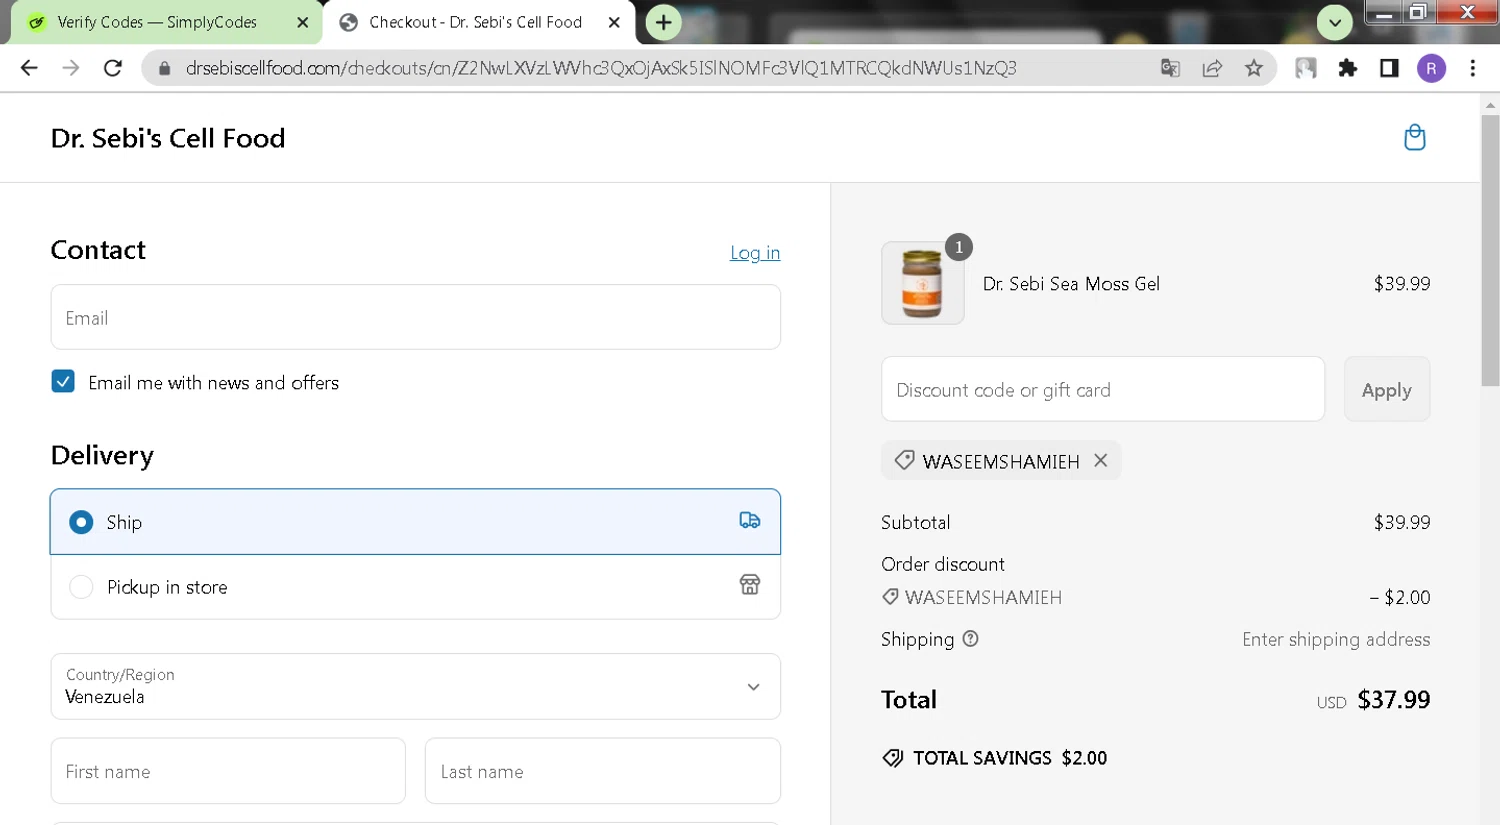Open the shopping bag cart icon
Image resolution: width=1500 pixels, height=825 pixels.
(1414, 137)
